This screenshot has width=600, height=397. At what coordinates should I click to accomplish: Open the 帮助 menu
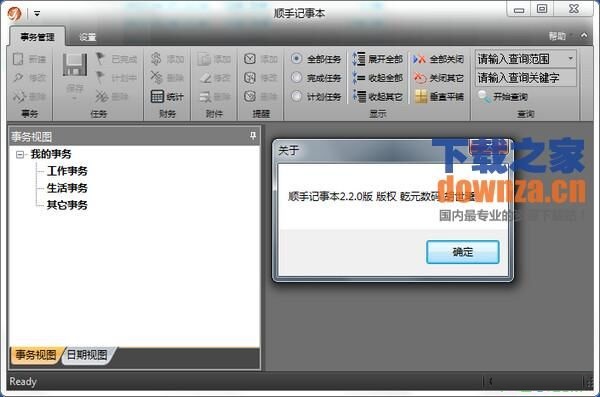557,36
